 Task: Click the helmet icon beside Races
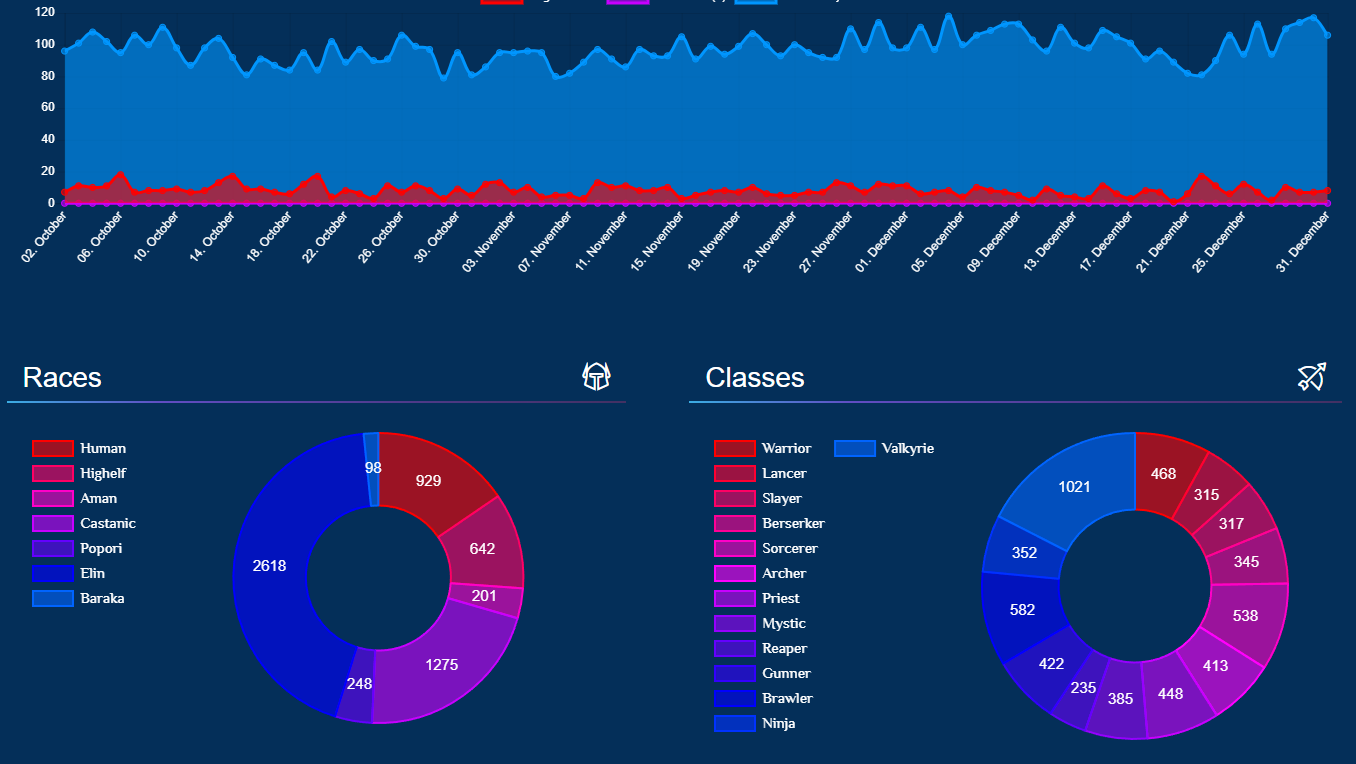(596, 377)
